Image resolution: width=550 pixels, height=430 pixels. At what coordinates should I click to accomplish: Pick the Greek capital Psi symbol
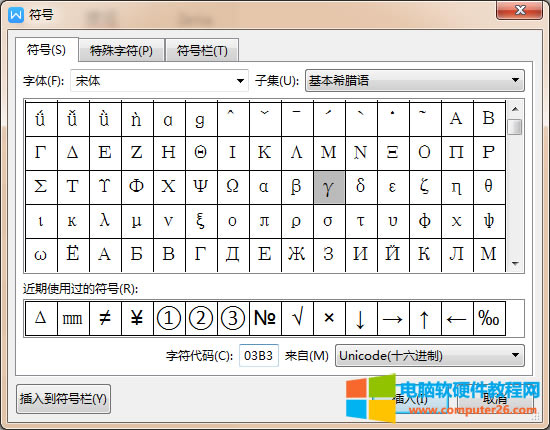(201, 187)
